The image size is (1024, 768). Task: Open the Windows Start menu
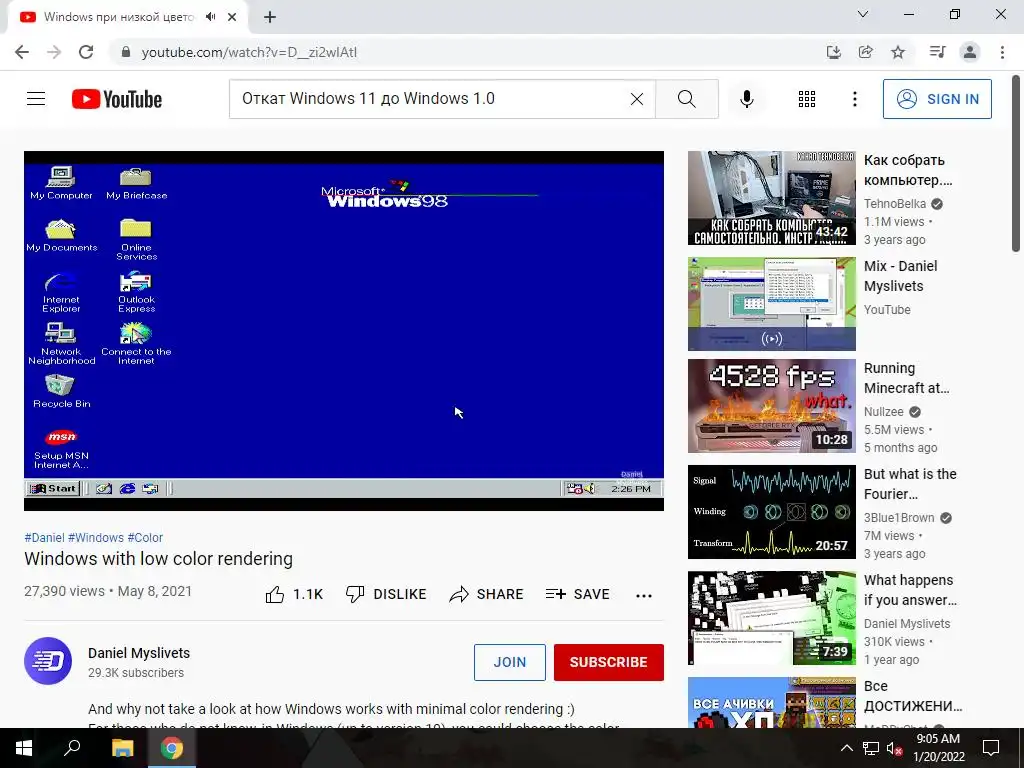[24, 748]
